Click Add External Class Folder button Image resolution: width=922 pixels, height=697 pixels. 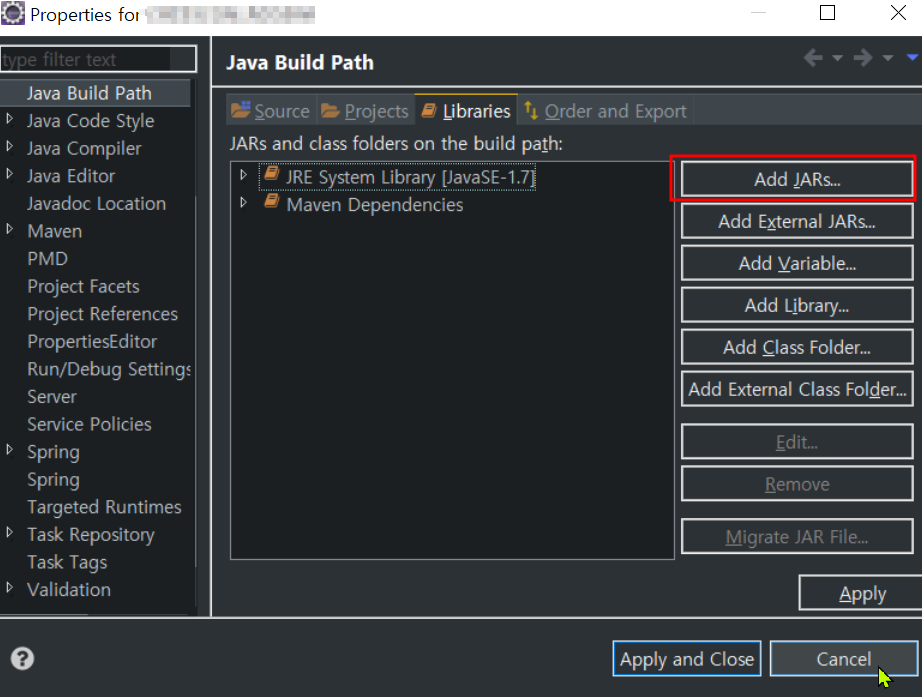point(797,389)
